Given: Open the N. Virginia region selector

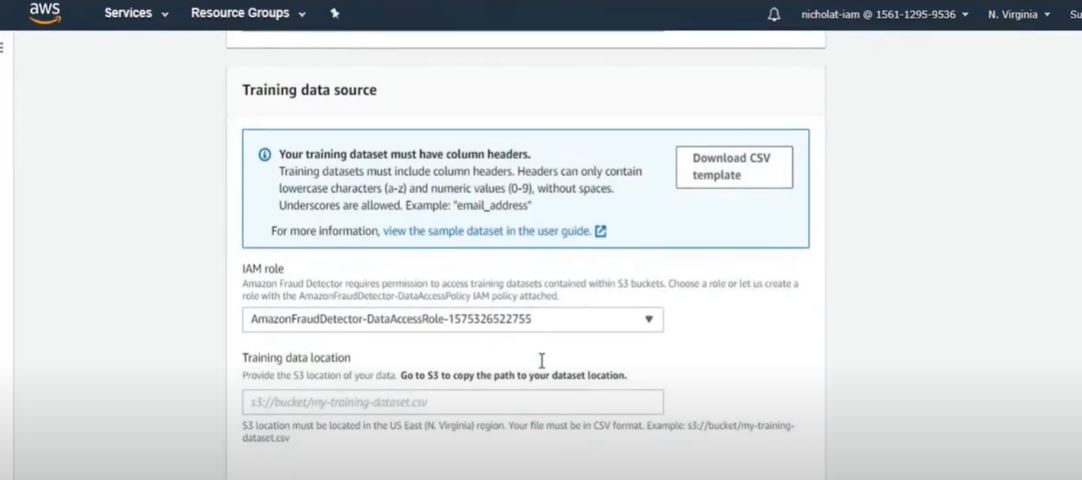Looking at the screenshot, I should point(1019,14).
